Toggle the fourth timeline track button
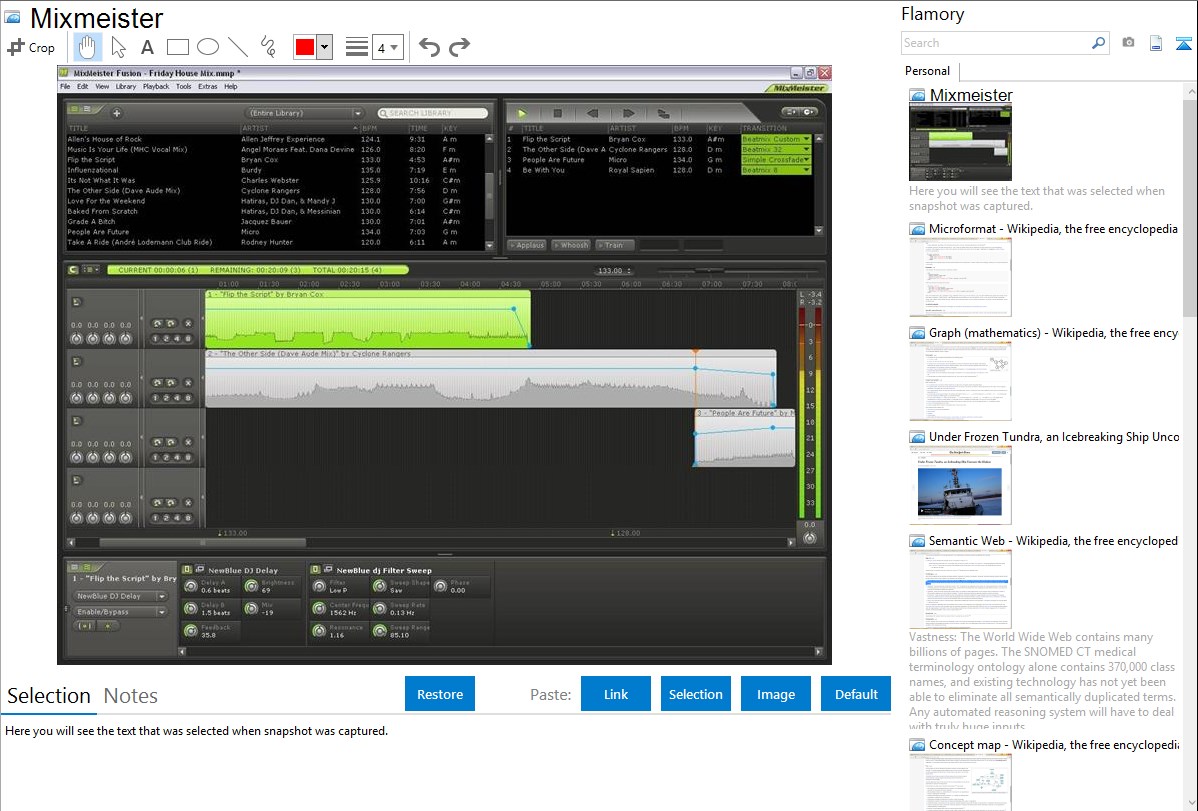Screen dimensions: 1198x811 (77, 480)
